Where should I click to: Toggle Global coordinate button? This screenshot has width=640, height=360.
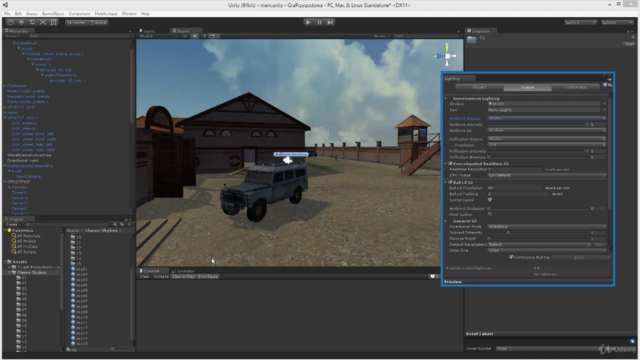click(98, 22)
